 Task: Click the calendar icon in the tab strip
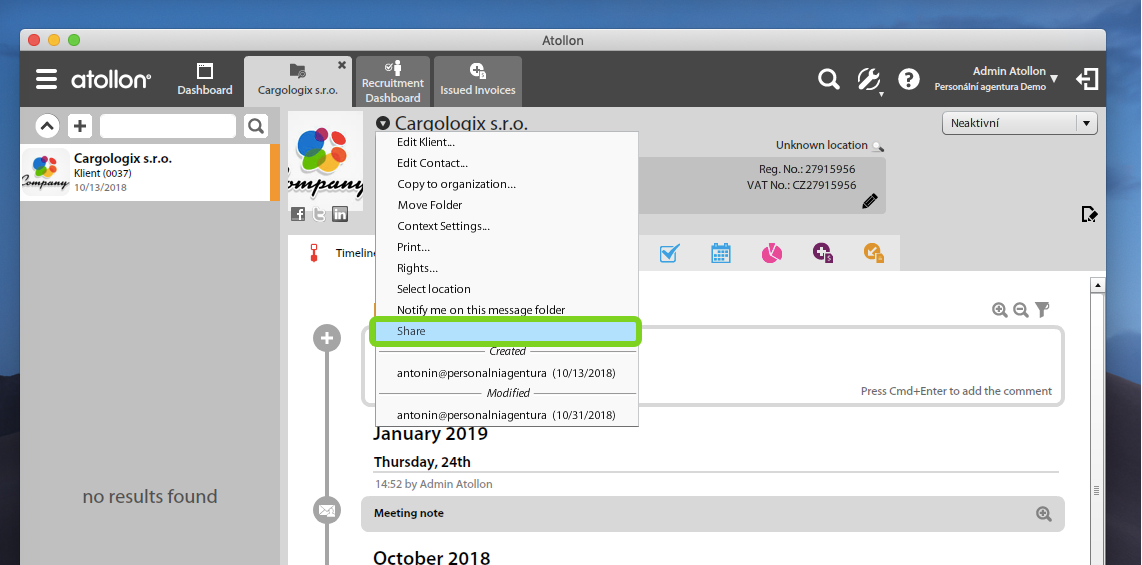(x=721, y=254)
